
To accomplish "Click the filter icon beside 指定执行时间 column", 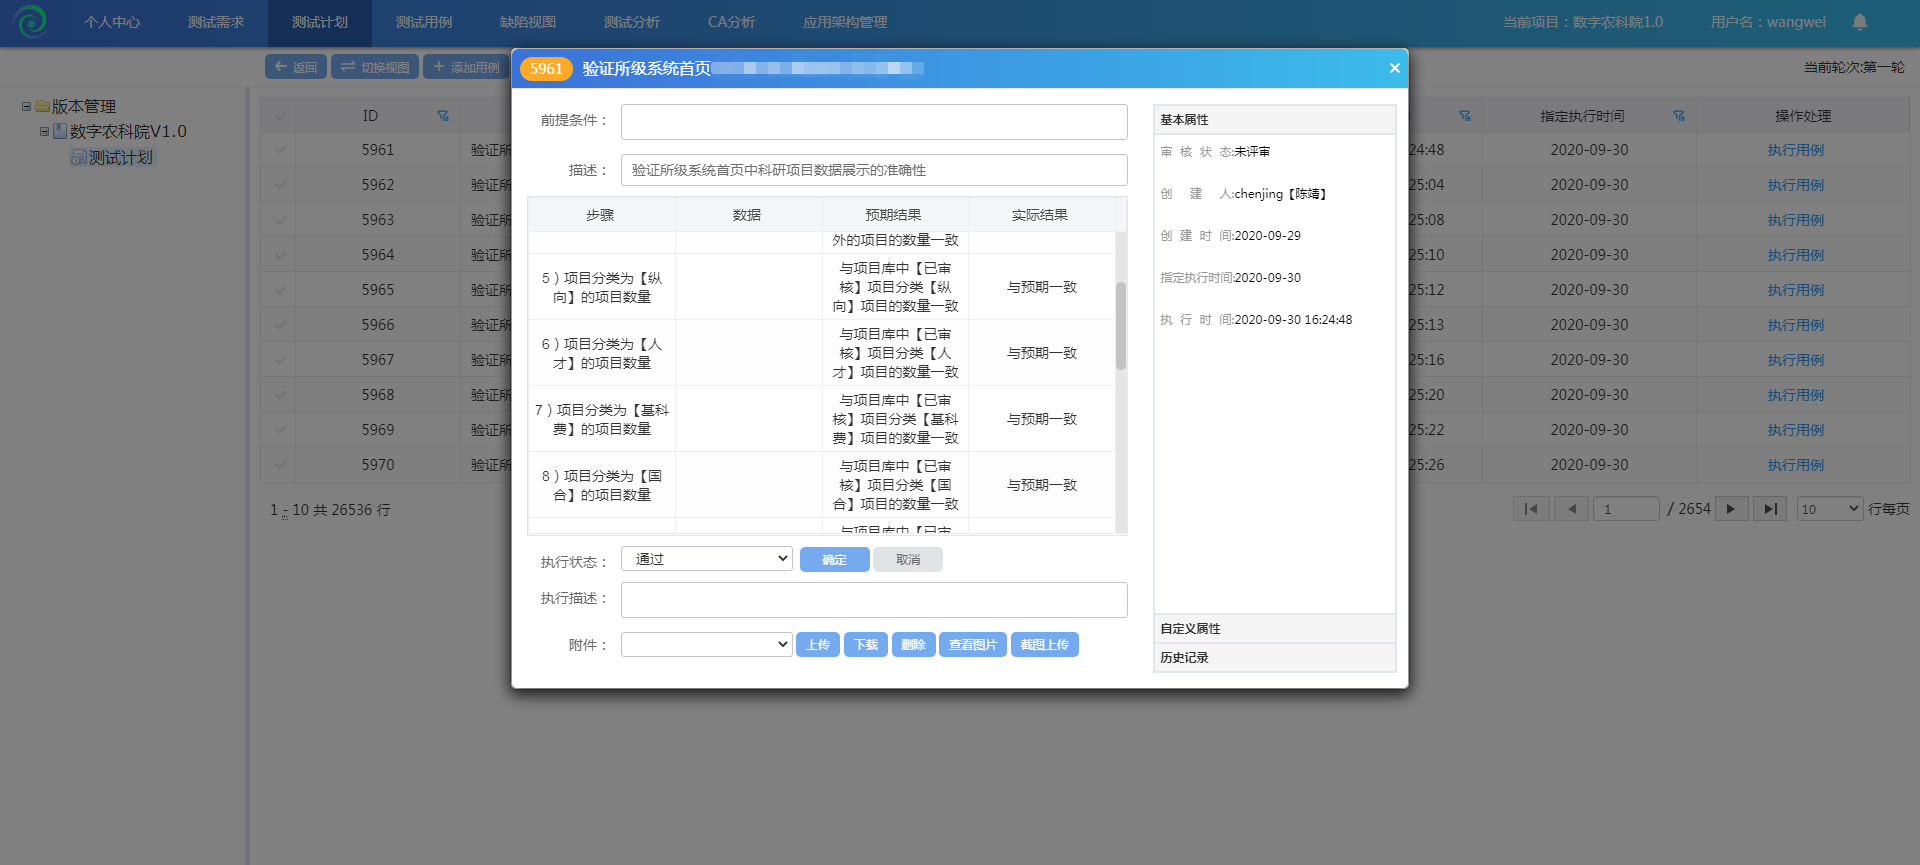I will pyautogui.click(x=1679, y=116).
